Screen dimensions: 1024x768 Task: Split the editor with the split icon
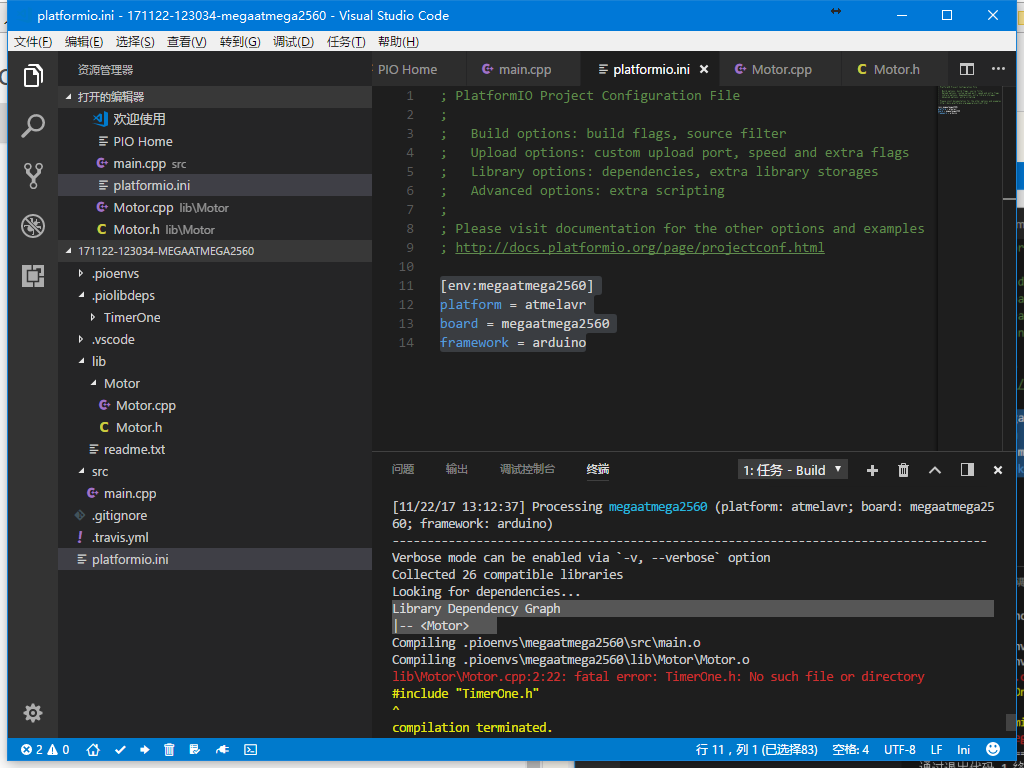967,69
